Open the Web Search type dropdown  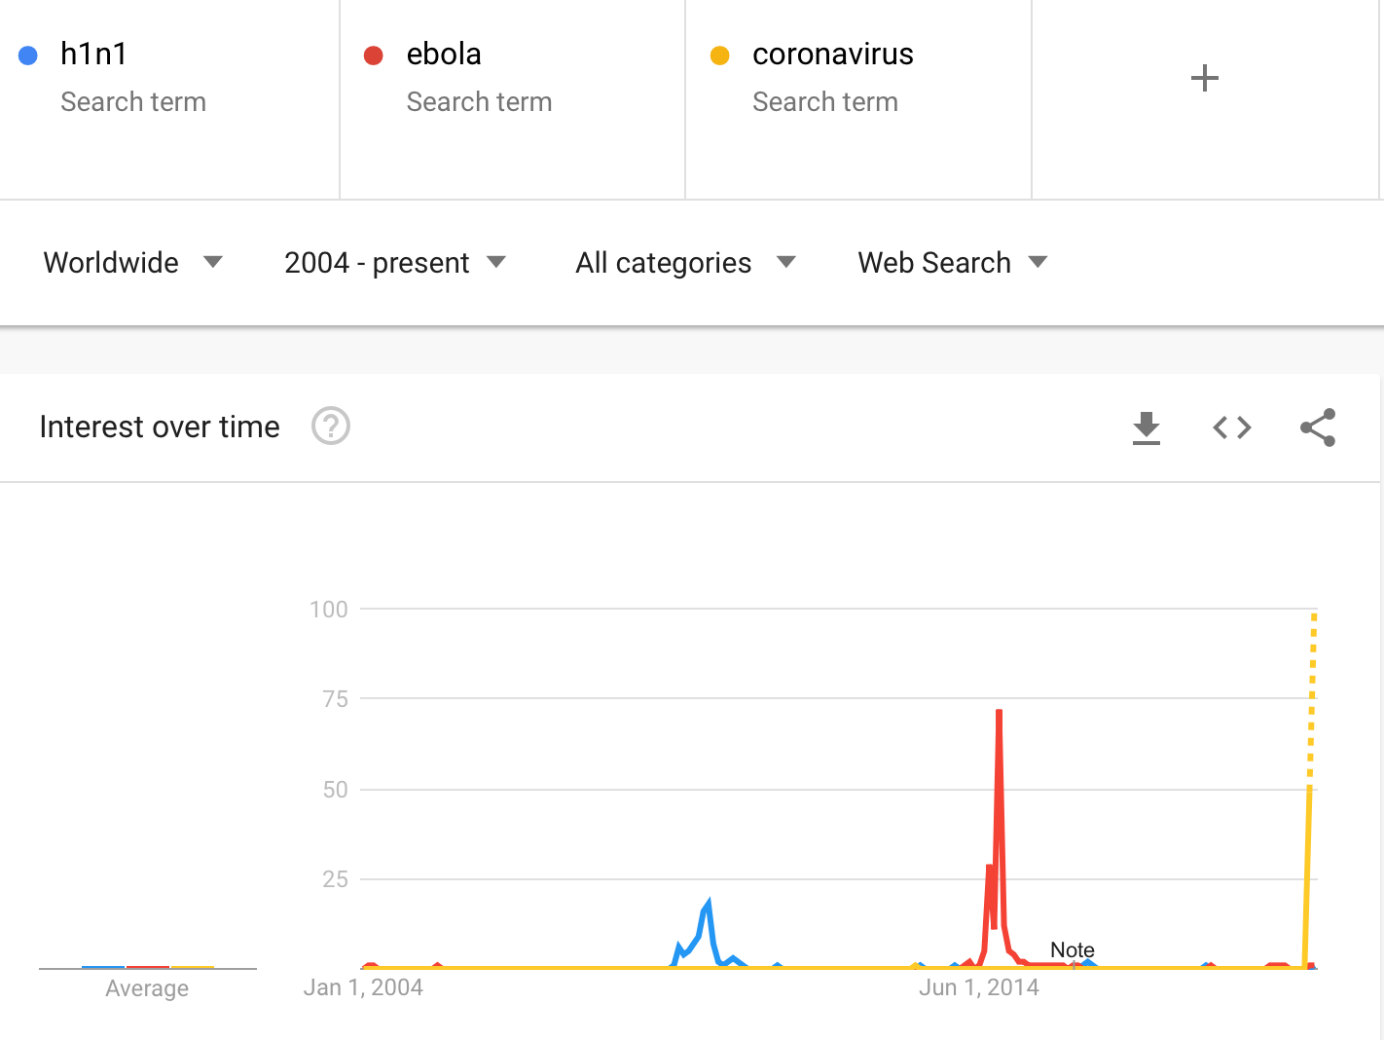pyautogui.click(x=952, y=263)
